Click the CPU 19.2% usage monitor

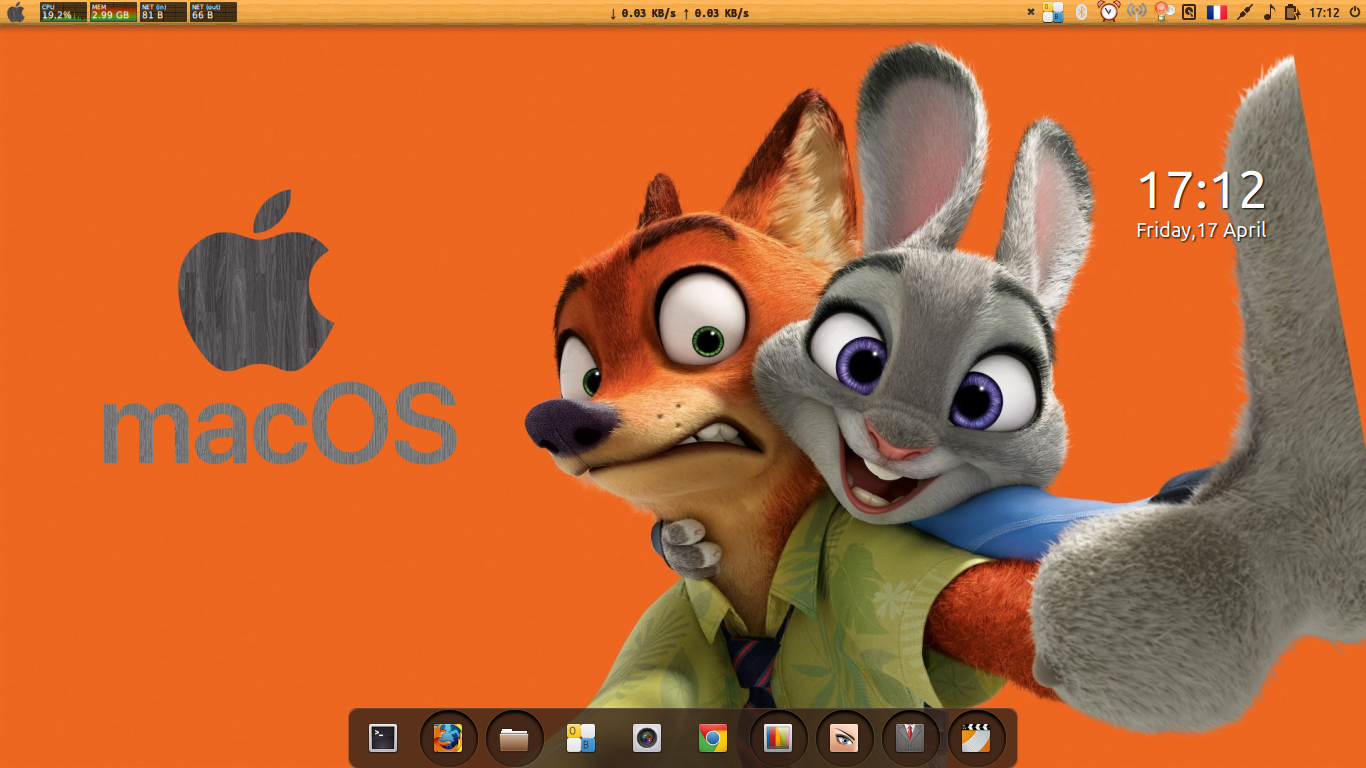tap(63, 12)
